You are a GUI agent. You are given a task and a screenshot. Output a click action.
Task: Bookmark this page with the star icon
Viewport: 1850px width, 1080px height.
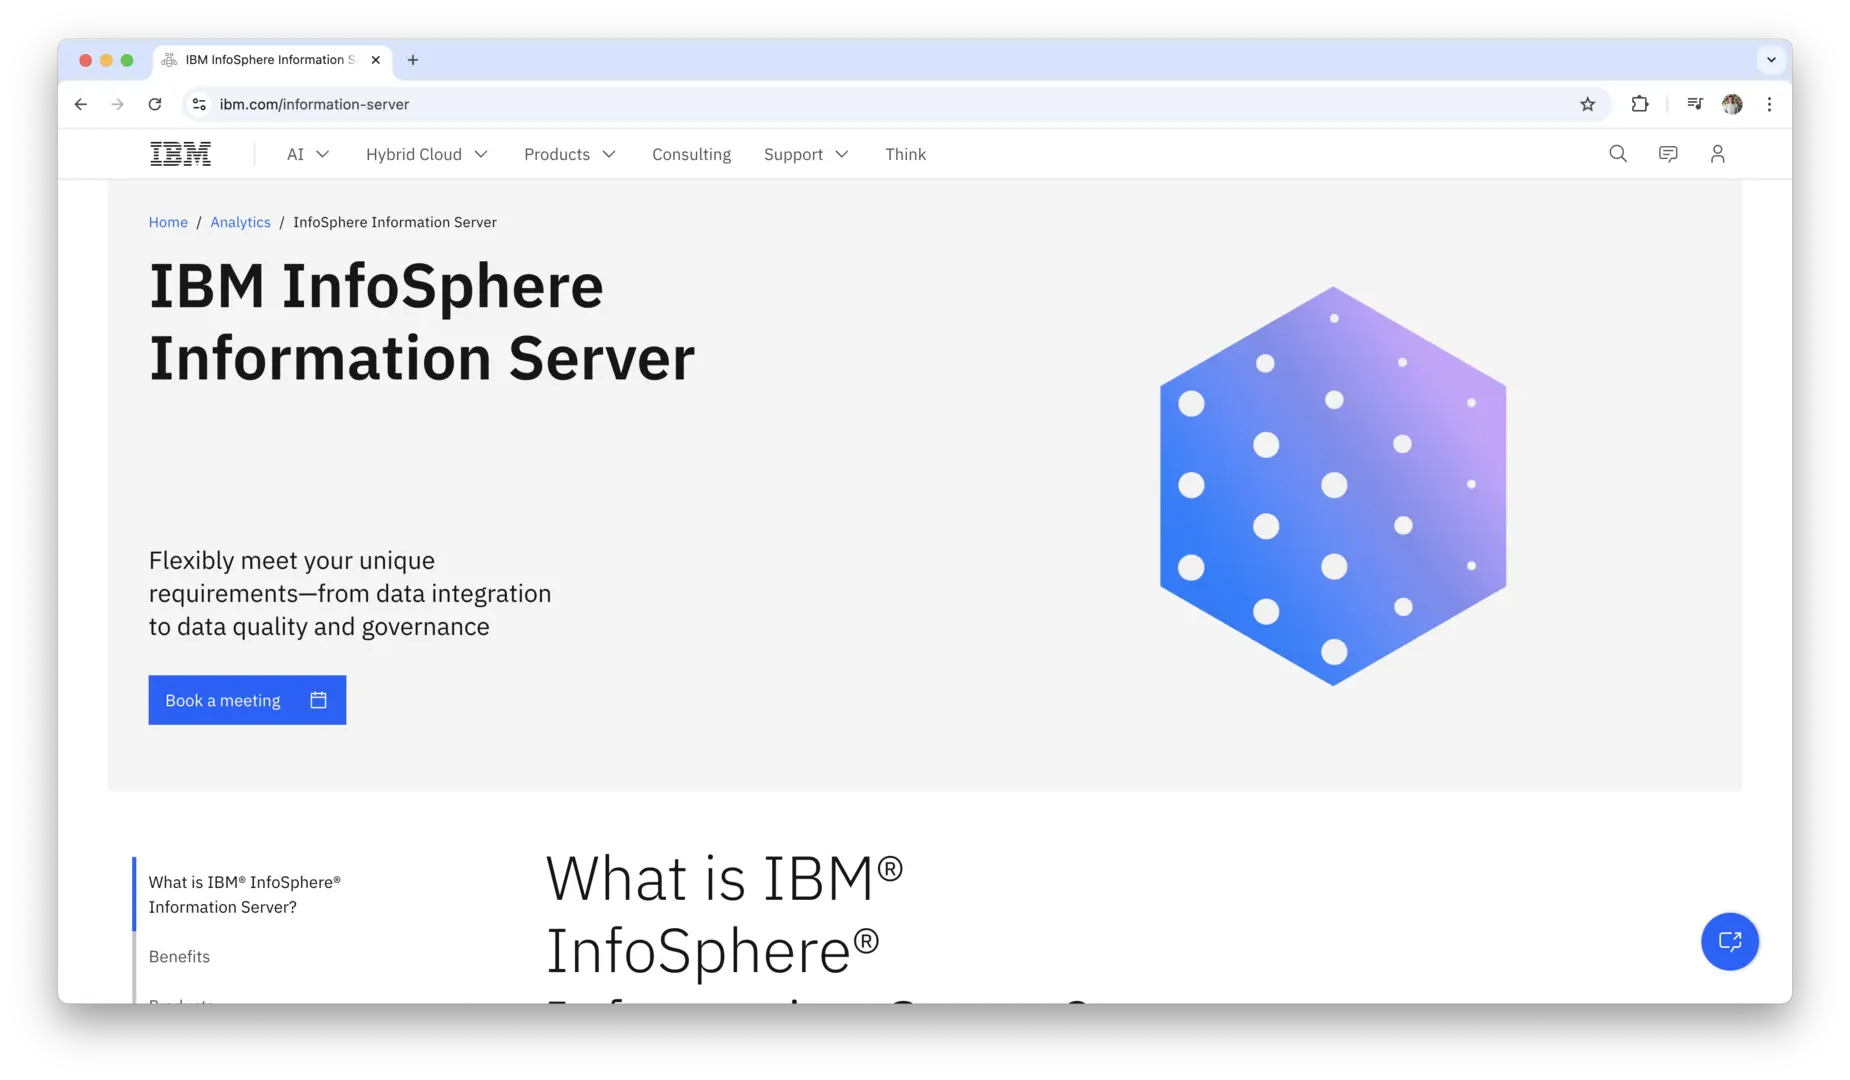pyautogui.click(x=1588, y=104)
